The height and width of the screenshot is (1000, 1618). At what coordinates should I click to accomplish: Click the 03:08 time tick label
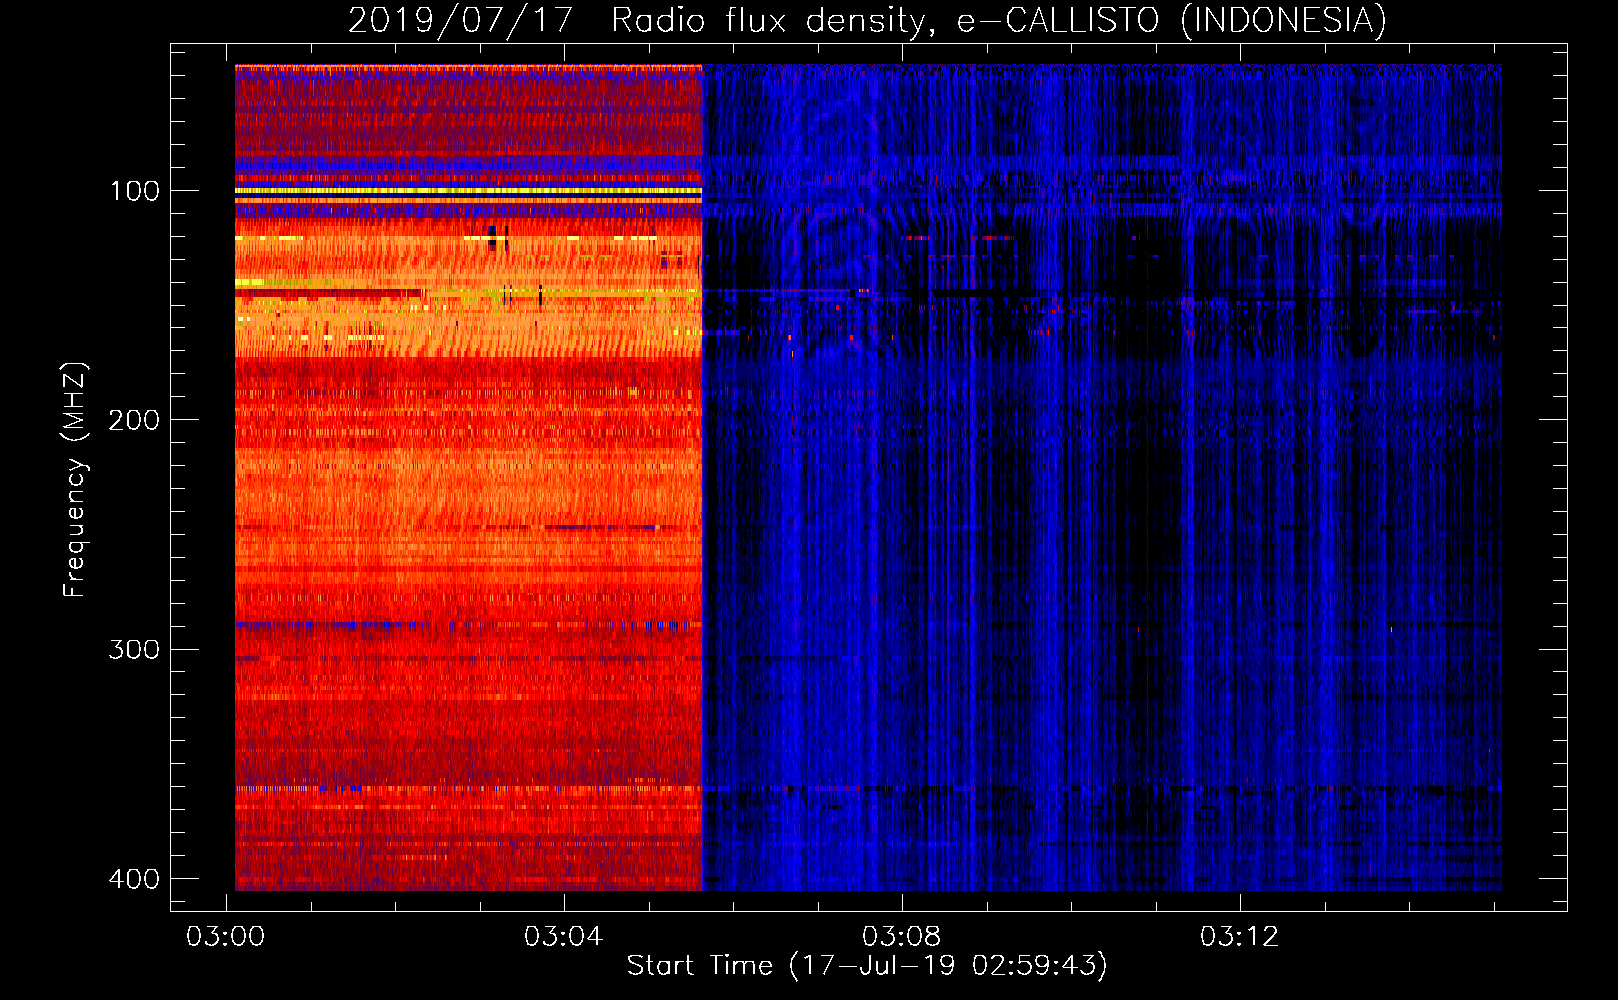902,936
